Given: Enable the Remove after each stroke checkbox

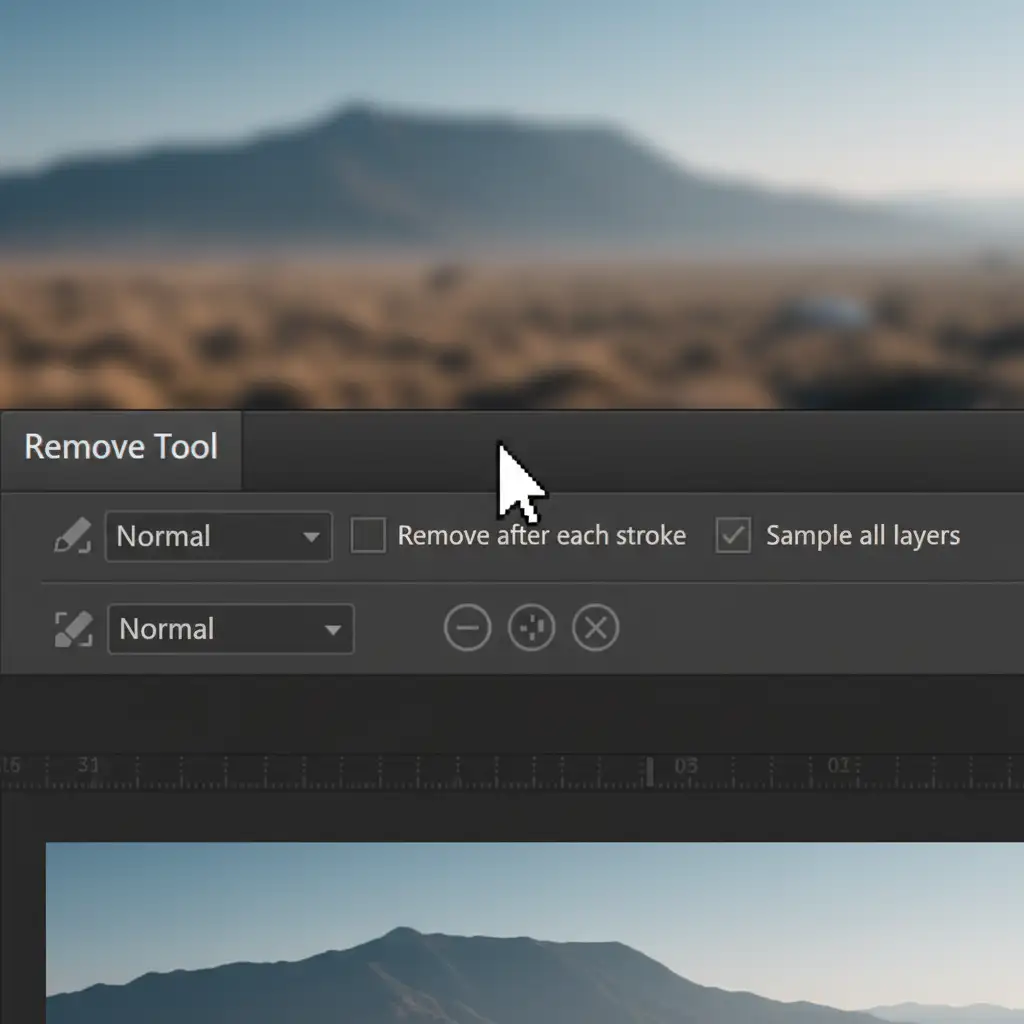Looking at the screenshot, I should [x=368, y=536].
